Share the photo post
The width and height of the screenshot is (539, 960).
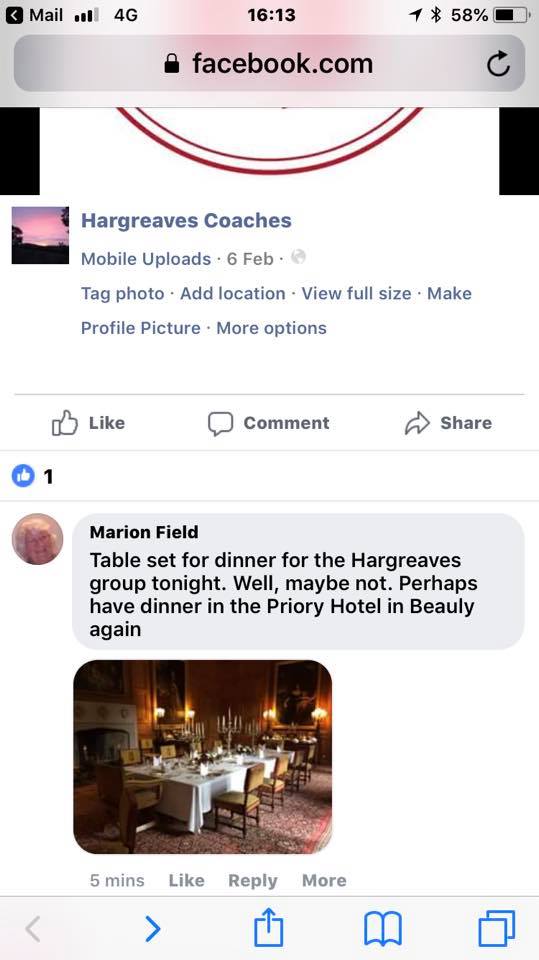(x=448, y=423)
